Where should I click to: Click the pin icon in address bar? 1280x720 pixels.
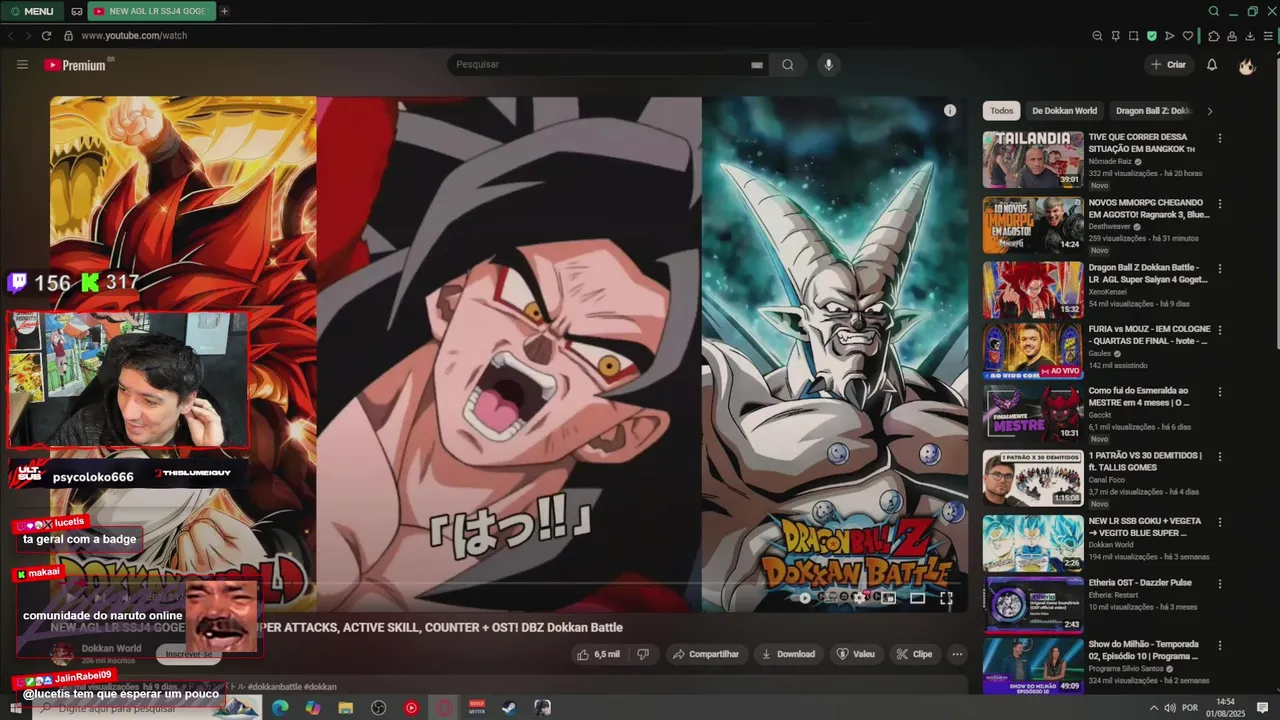(x=1115, y=35)
